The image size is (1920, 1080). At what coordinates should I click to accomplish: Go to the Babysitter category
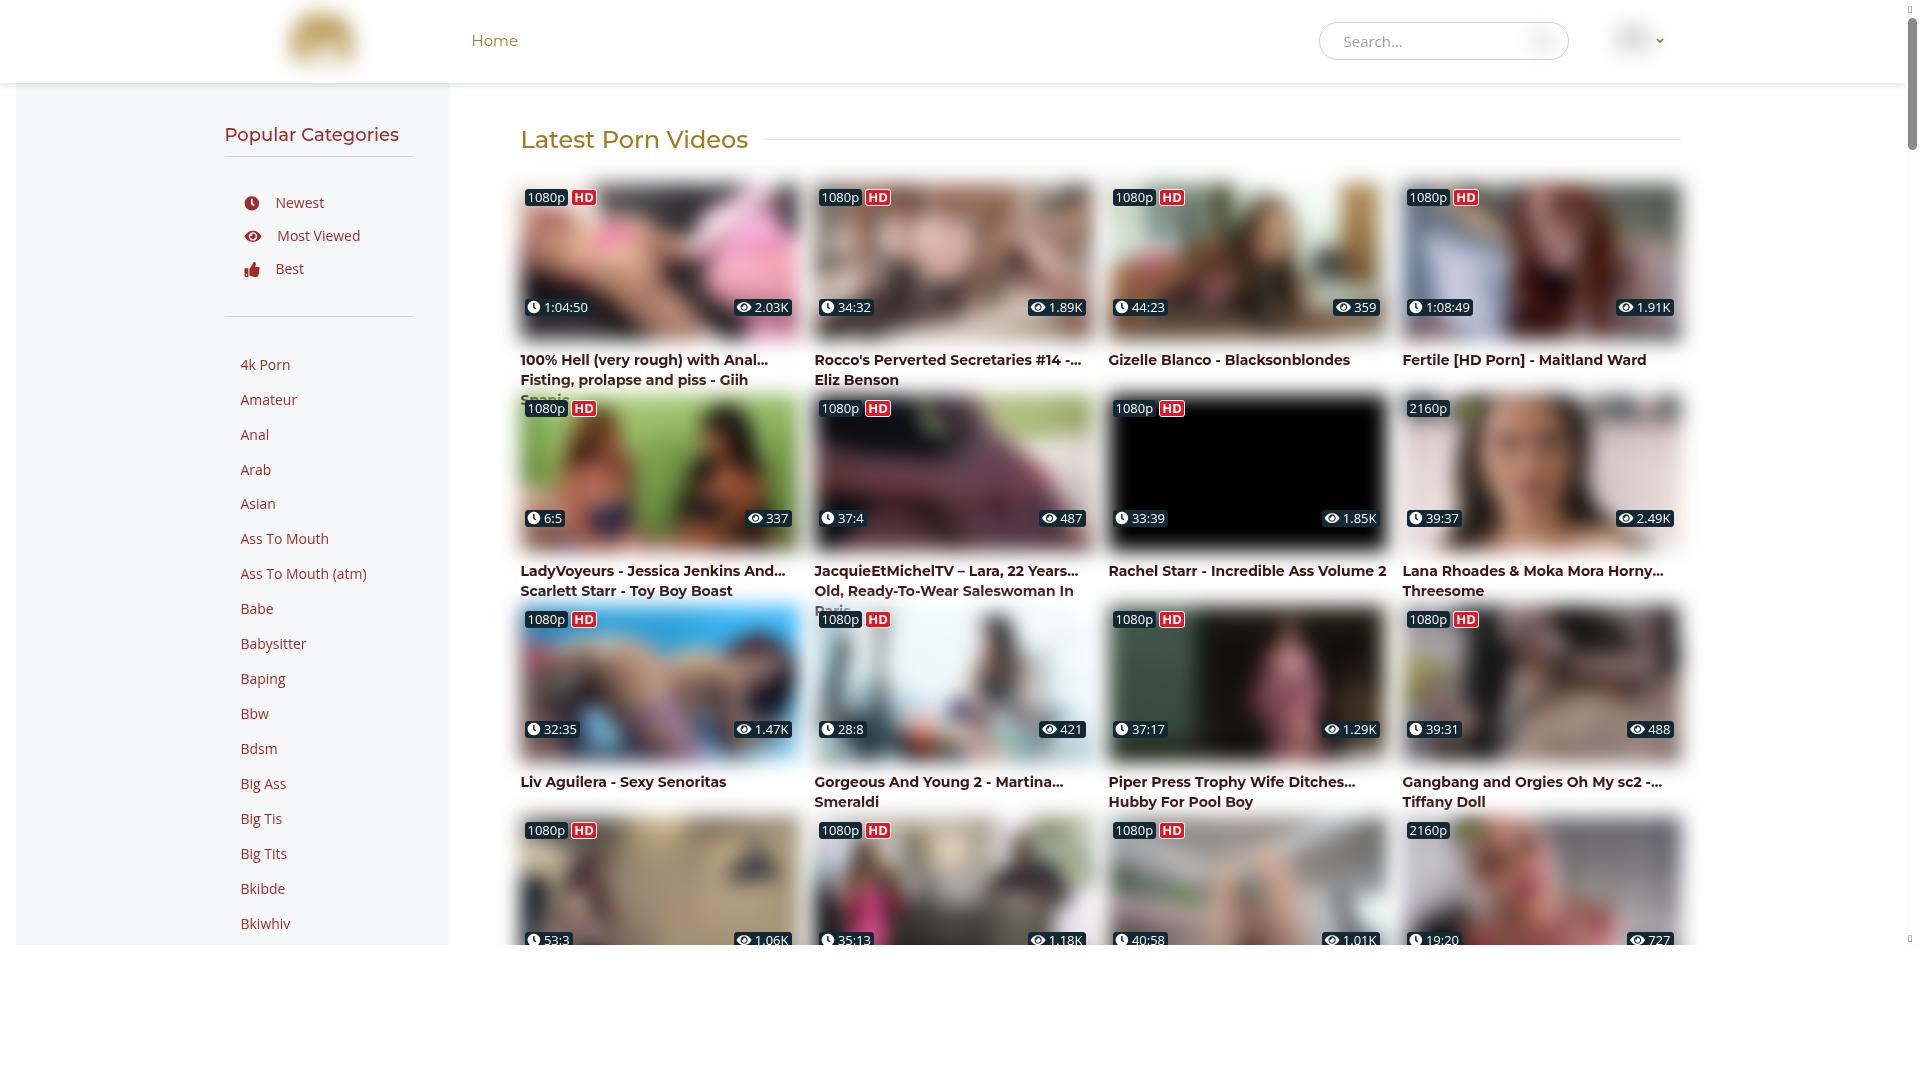(x=273, y=644)
